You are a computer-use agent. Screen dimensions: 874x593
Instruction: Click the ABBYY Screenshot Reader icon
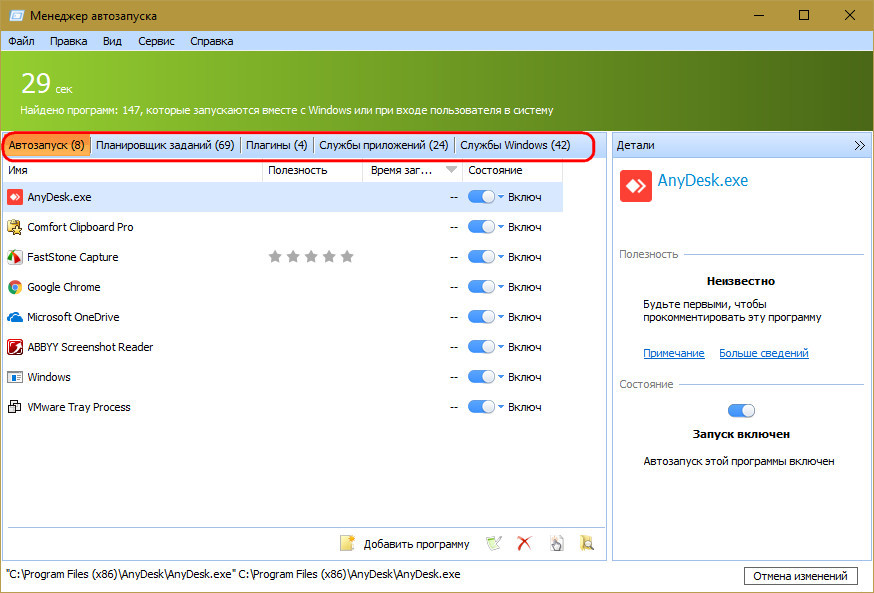(x=15, y=347)
